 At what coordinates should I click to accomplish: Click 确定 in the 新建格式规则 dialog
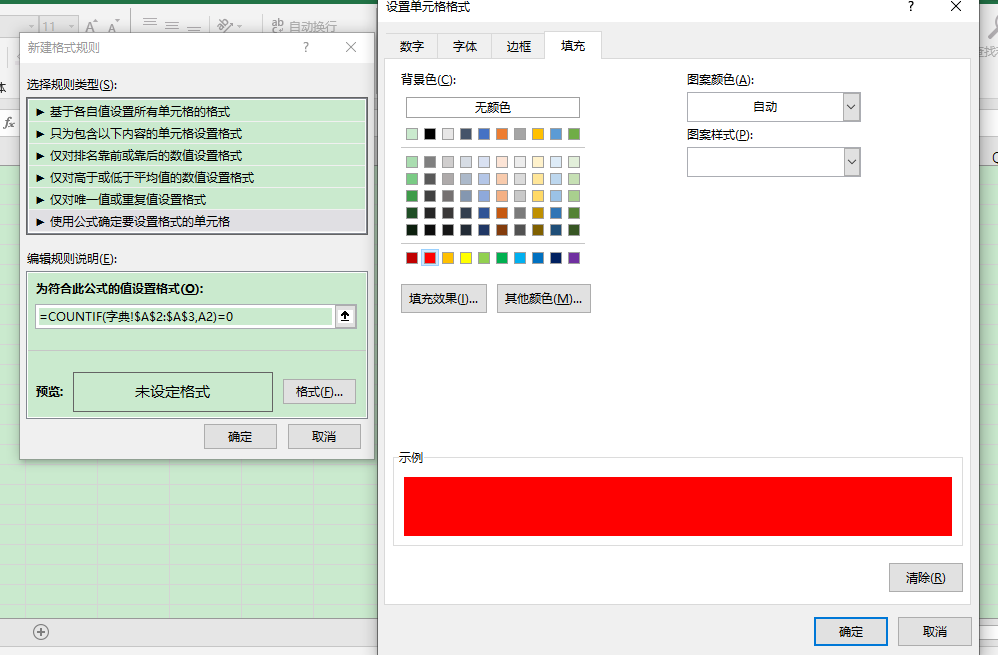click(x=240, y=437)
